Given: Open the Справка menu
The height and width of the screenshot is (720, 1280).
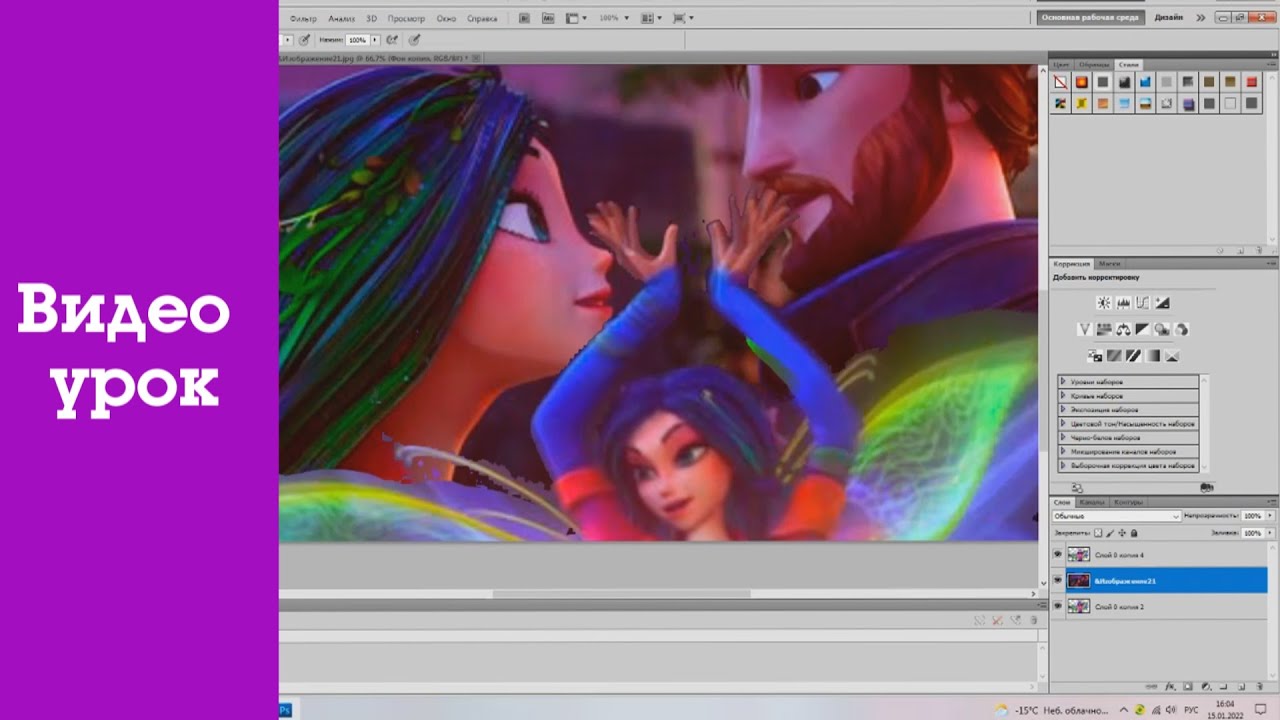Looking at the screenshot, I should pyautogui.click(x=482, y=18).
